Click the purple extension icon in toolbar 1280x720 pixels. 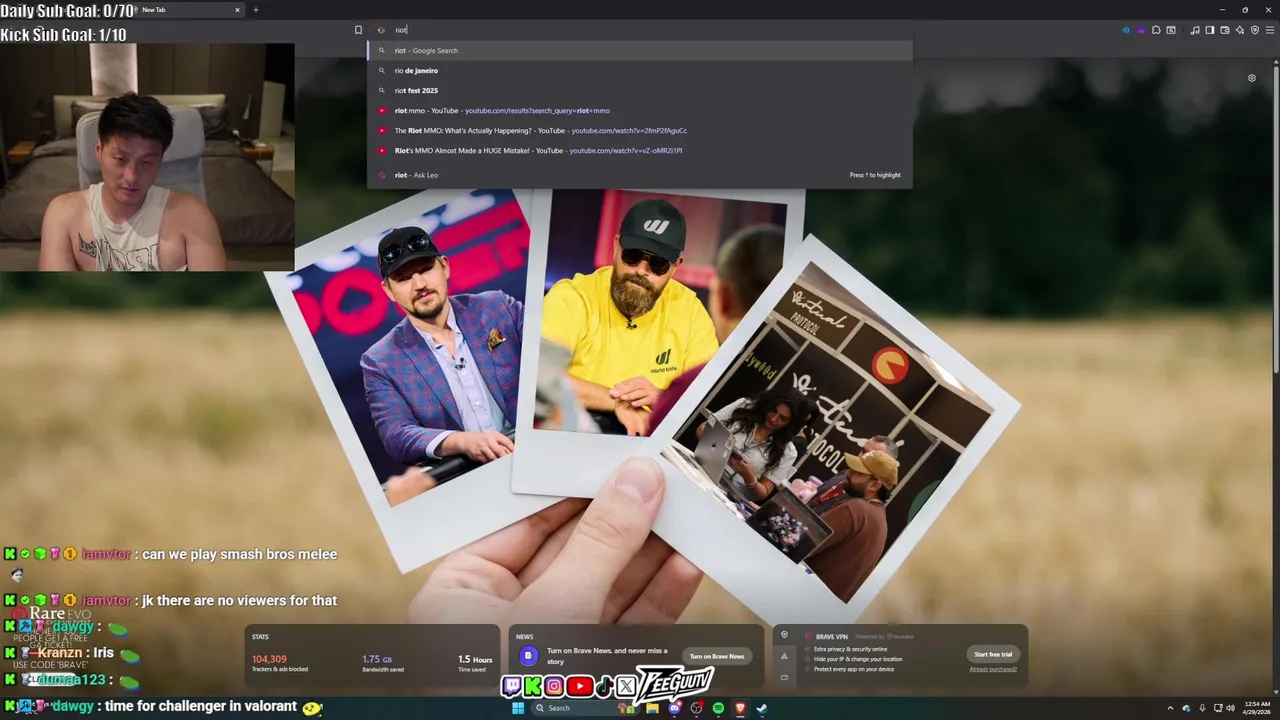pyautogui.click(x=1141, y=30)
